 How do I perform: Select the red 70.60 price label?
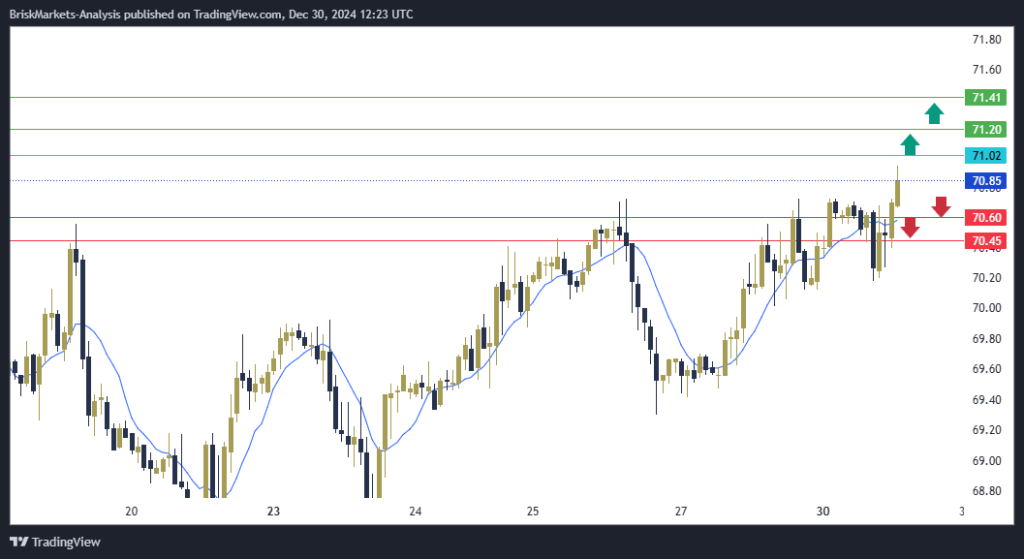pyautogui.click(x=987, y=218)
